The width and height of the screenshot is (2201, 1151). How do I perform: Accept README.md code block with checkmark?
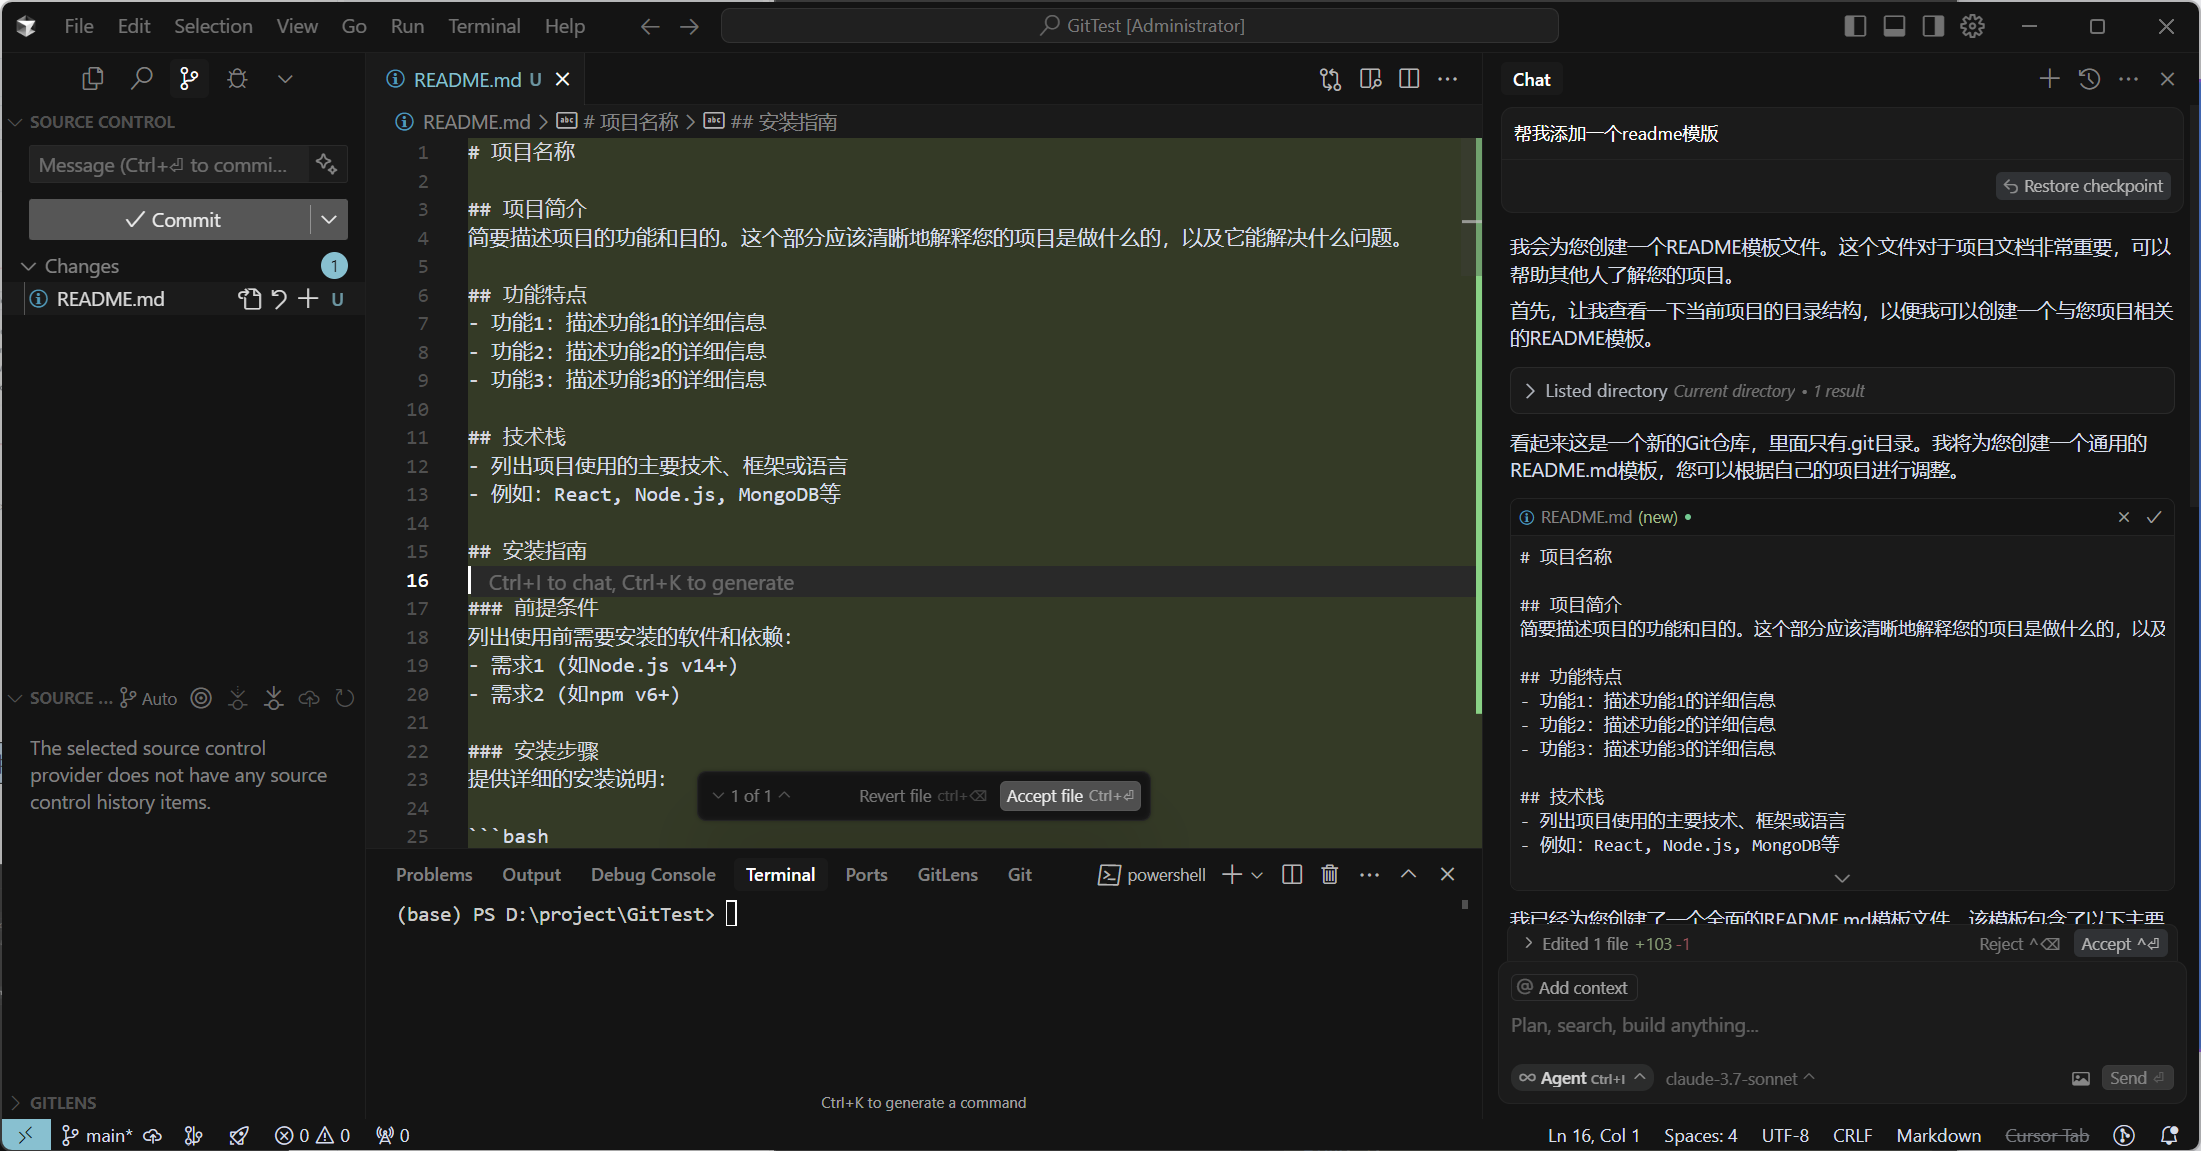coord(2154,517)
